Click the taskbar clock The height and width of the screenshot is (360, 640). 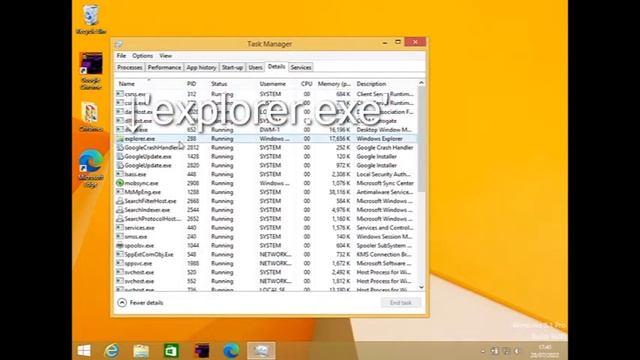coord(545,351)
